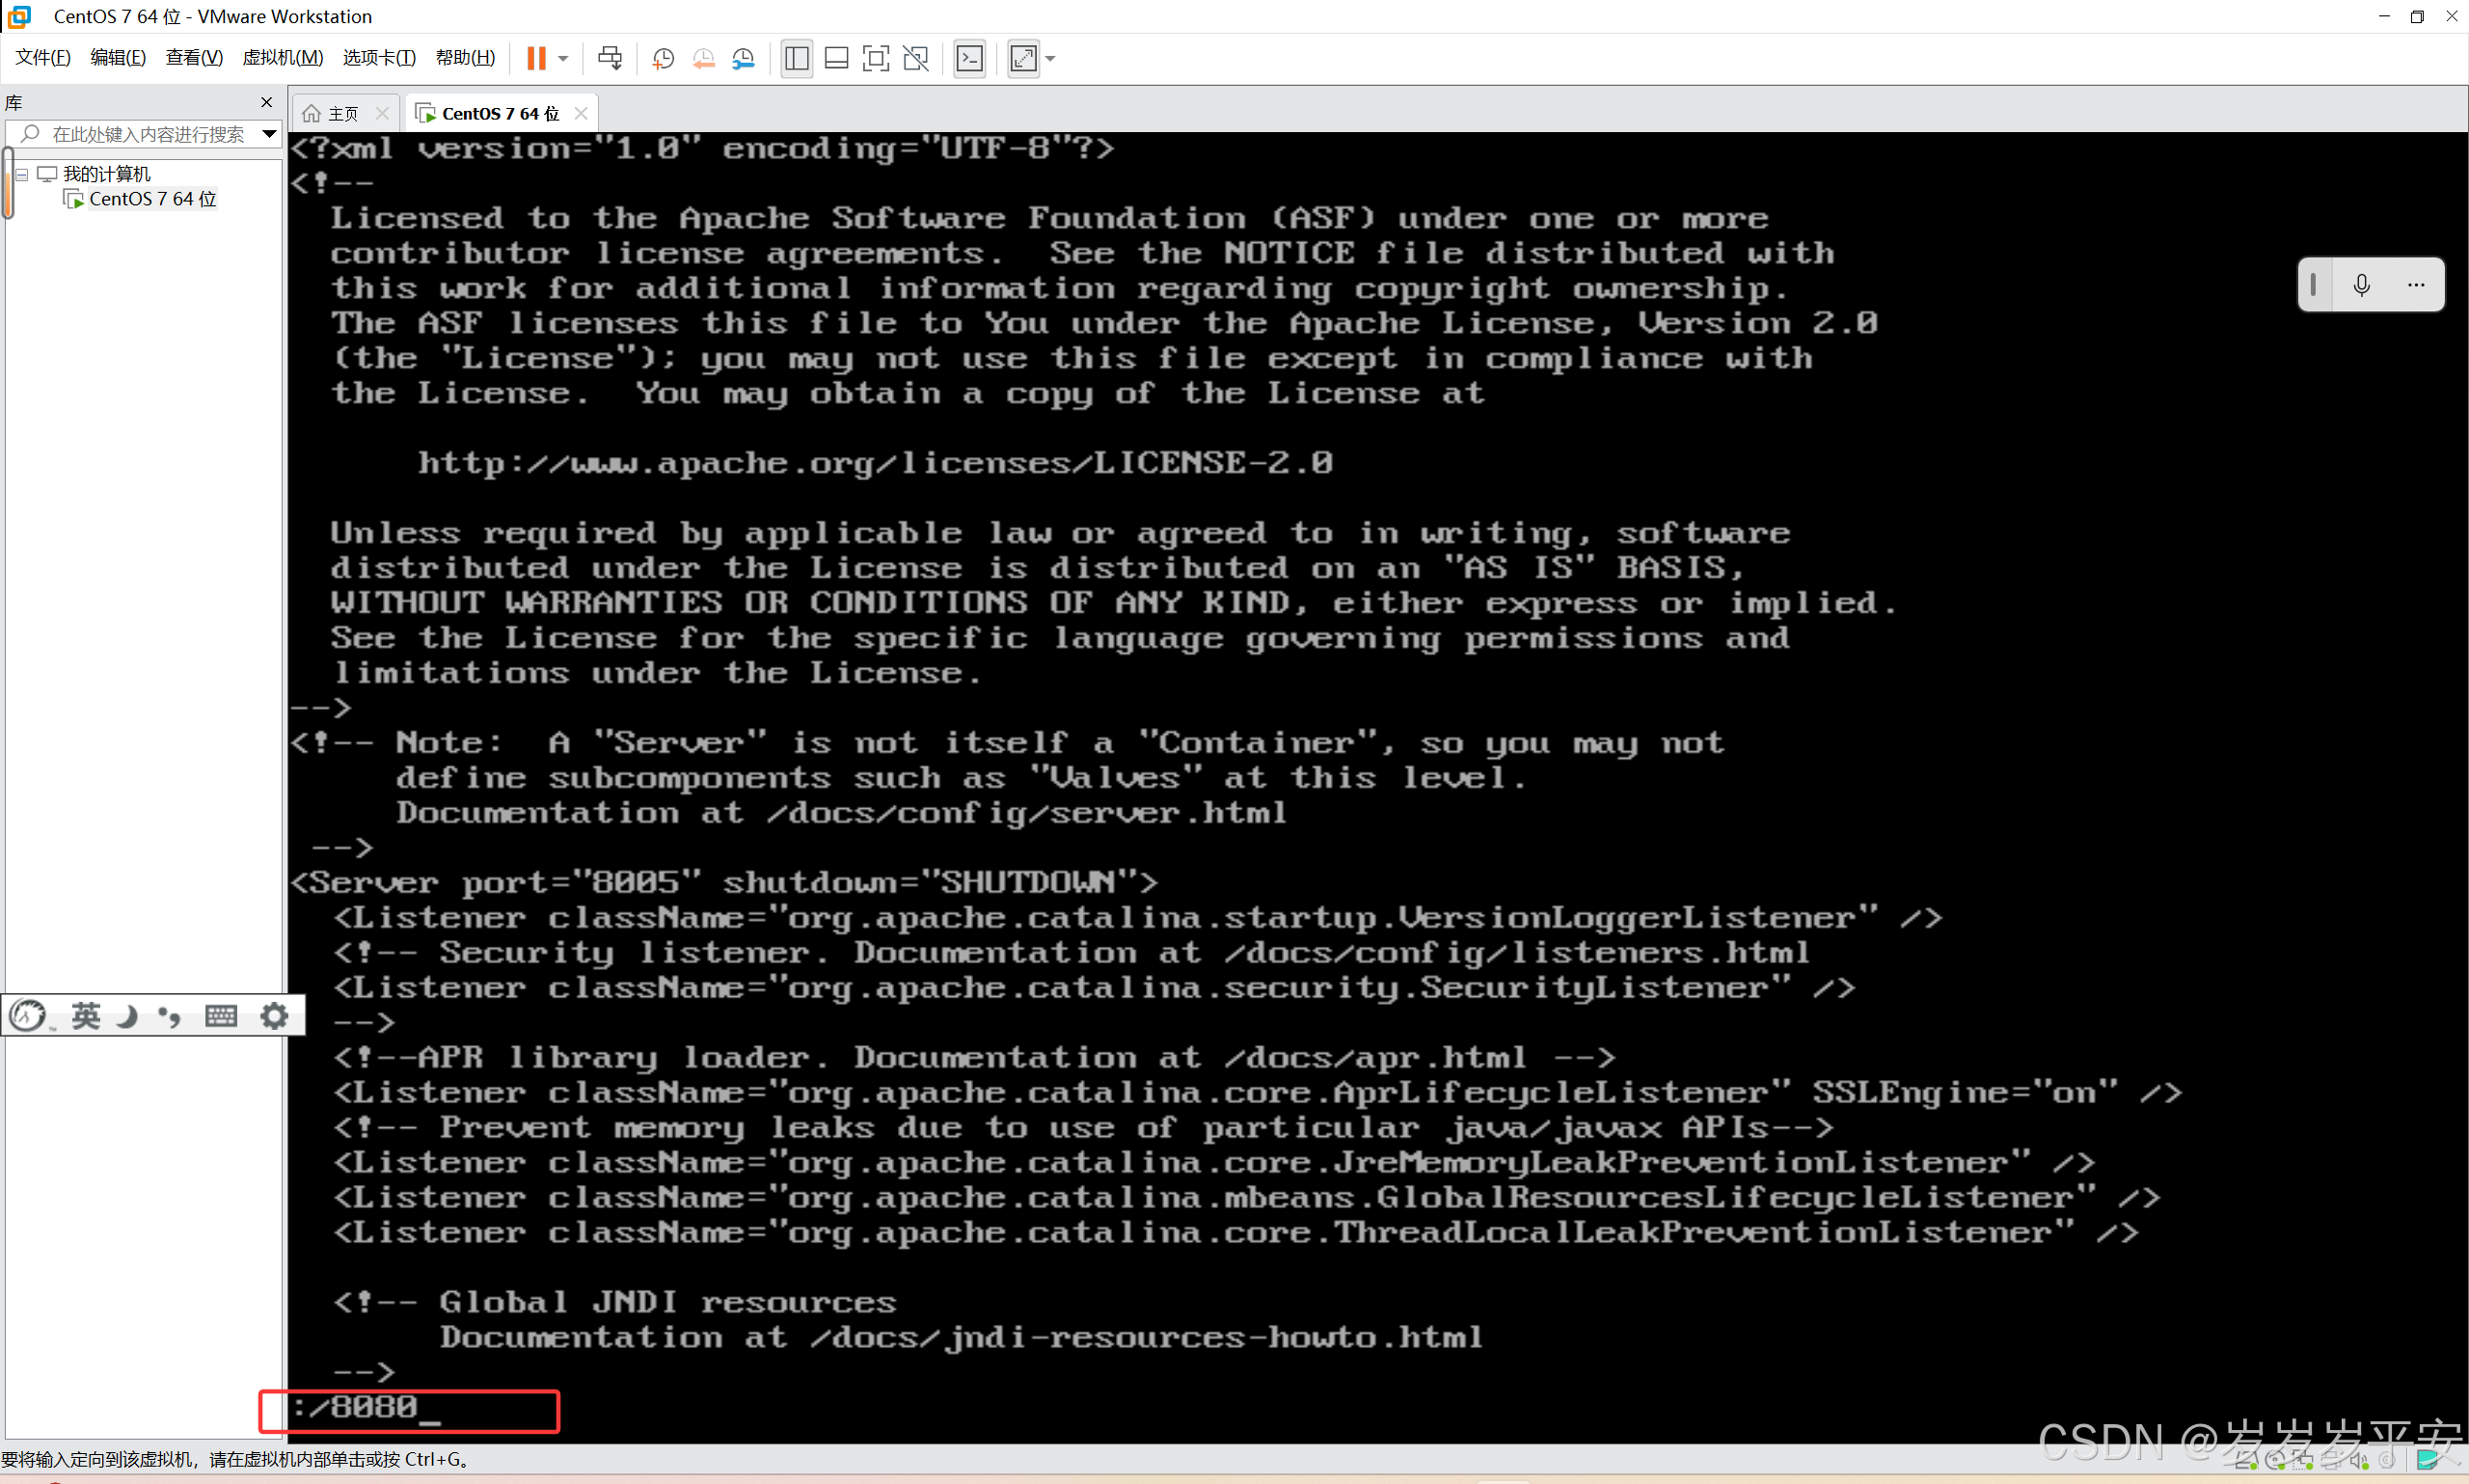2469x1484 pixels.
Task: Open the 文件(F) menu
Action: (43, 57)
